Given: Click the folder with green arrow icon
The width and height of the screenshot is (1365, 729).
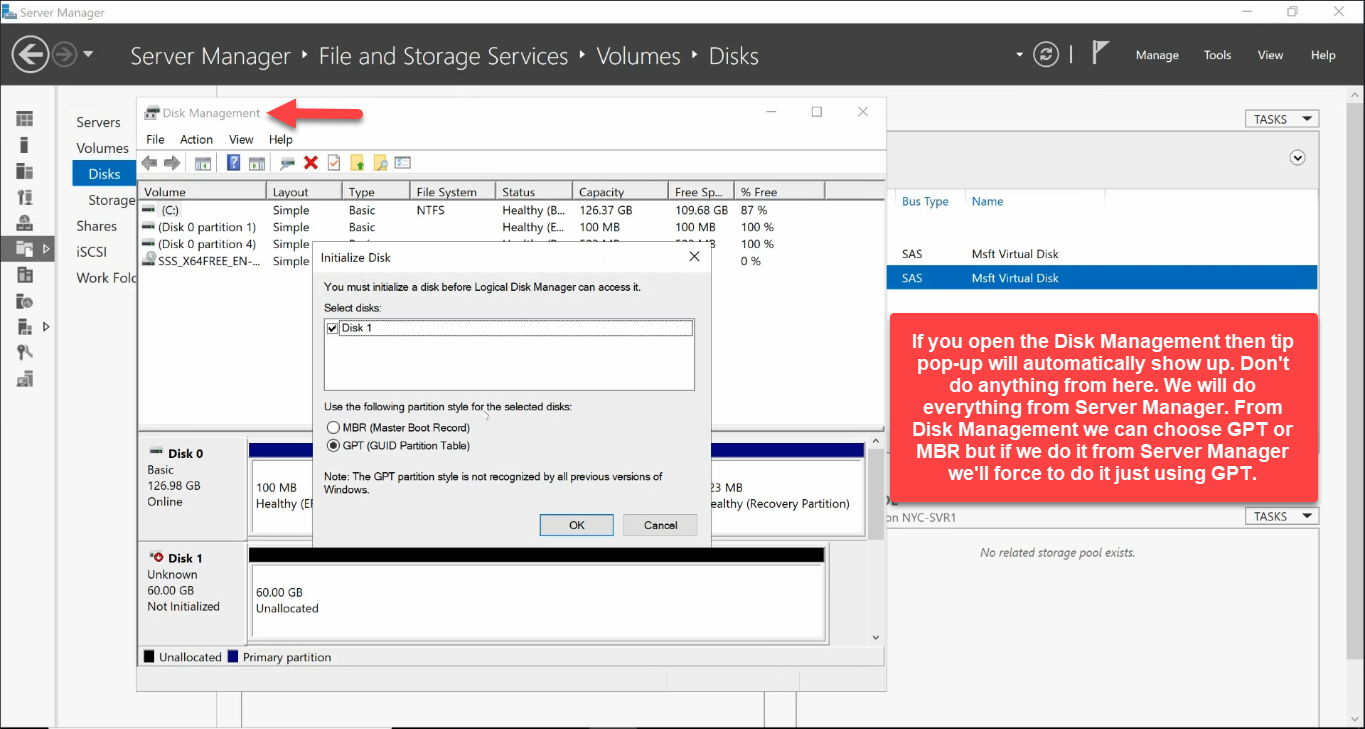Looking at the screenshot, I should [x=357, y=163].
